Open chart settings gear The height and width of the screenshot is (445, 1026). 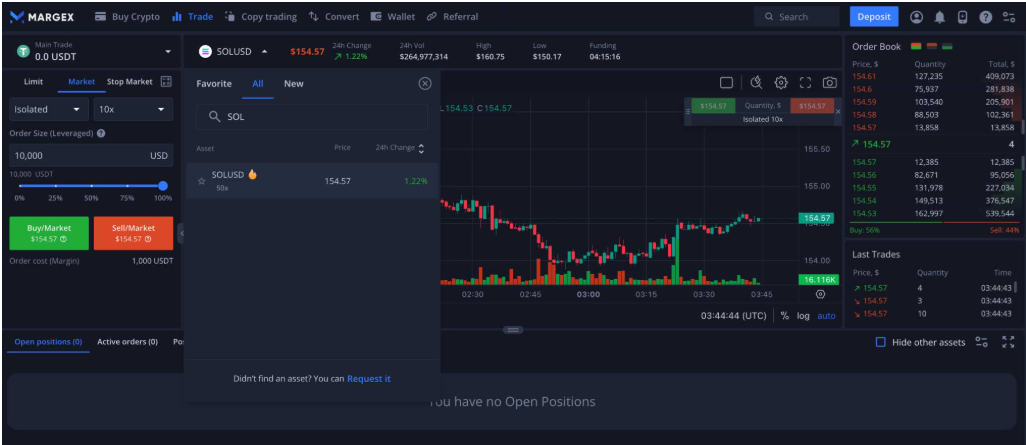(781, 83)
